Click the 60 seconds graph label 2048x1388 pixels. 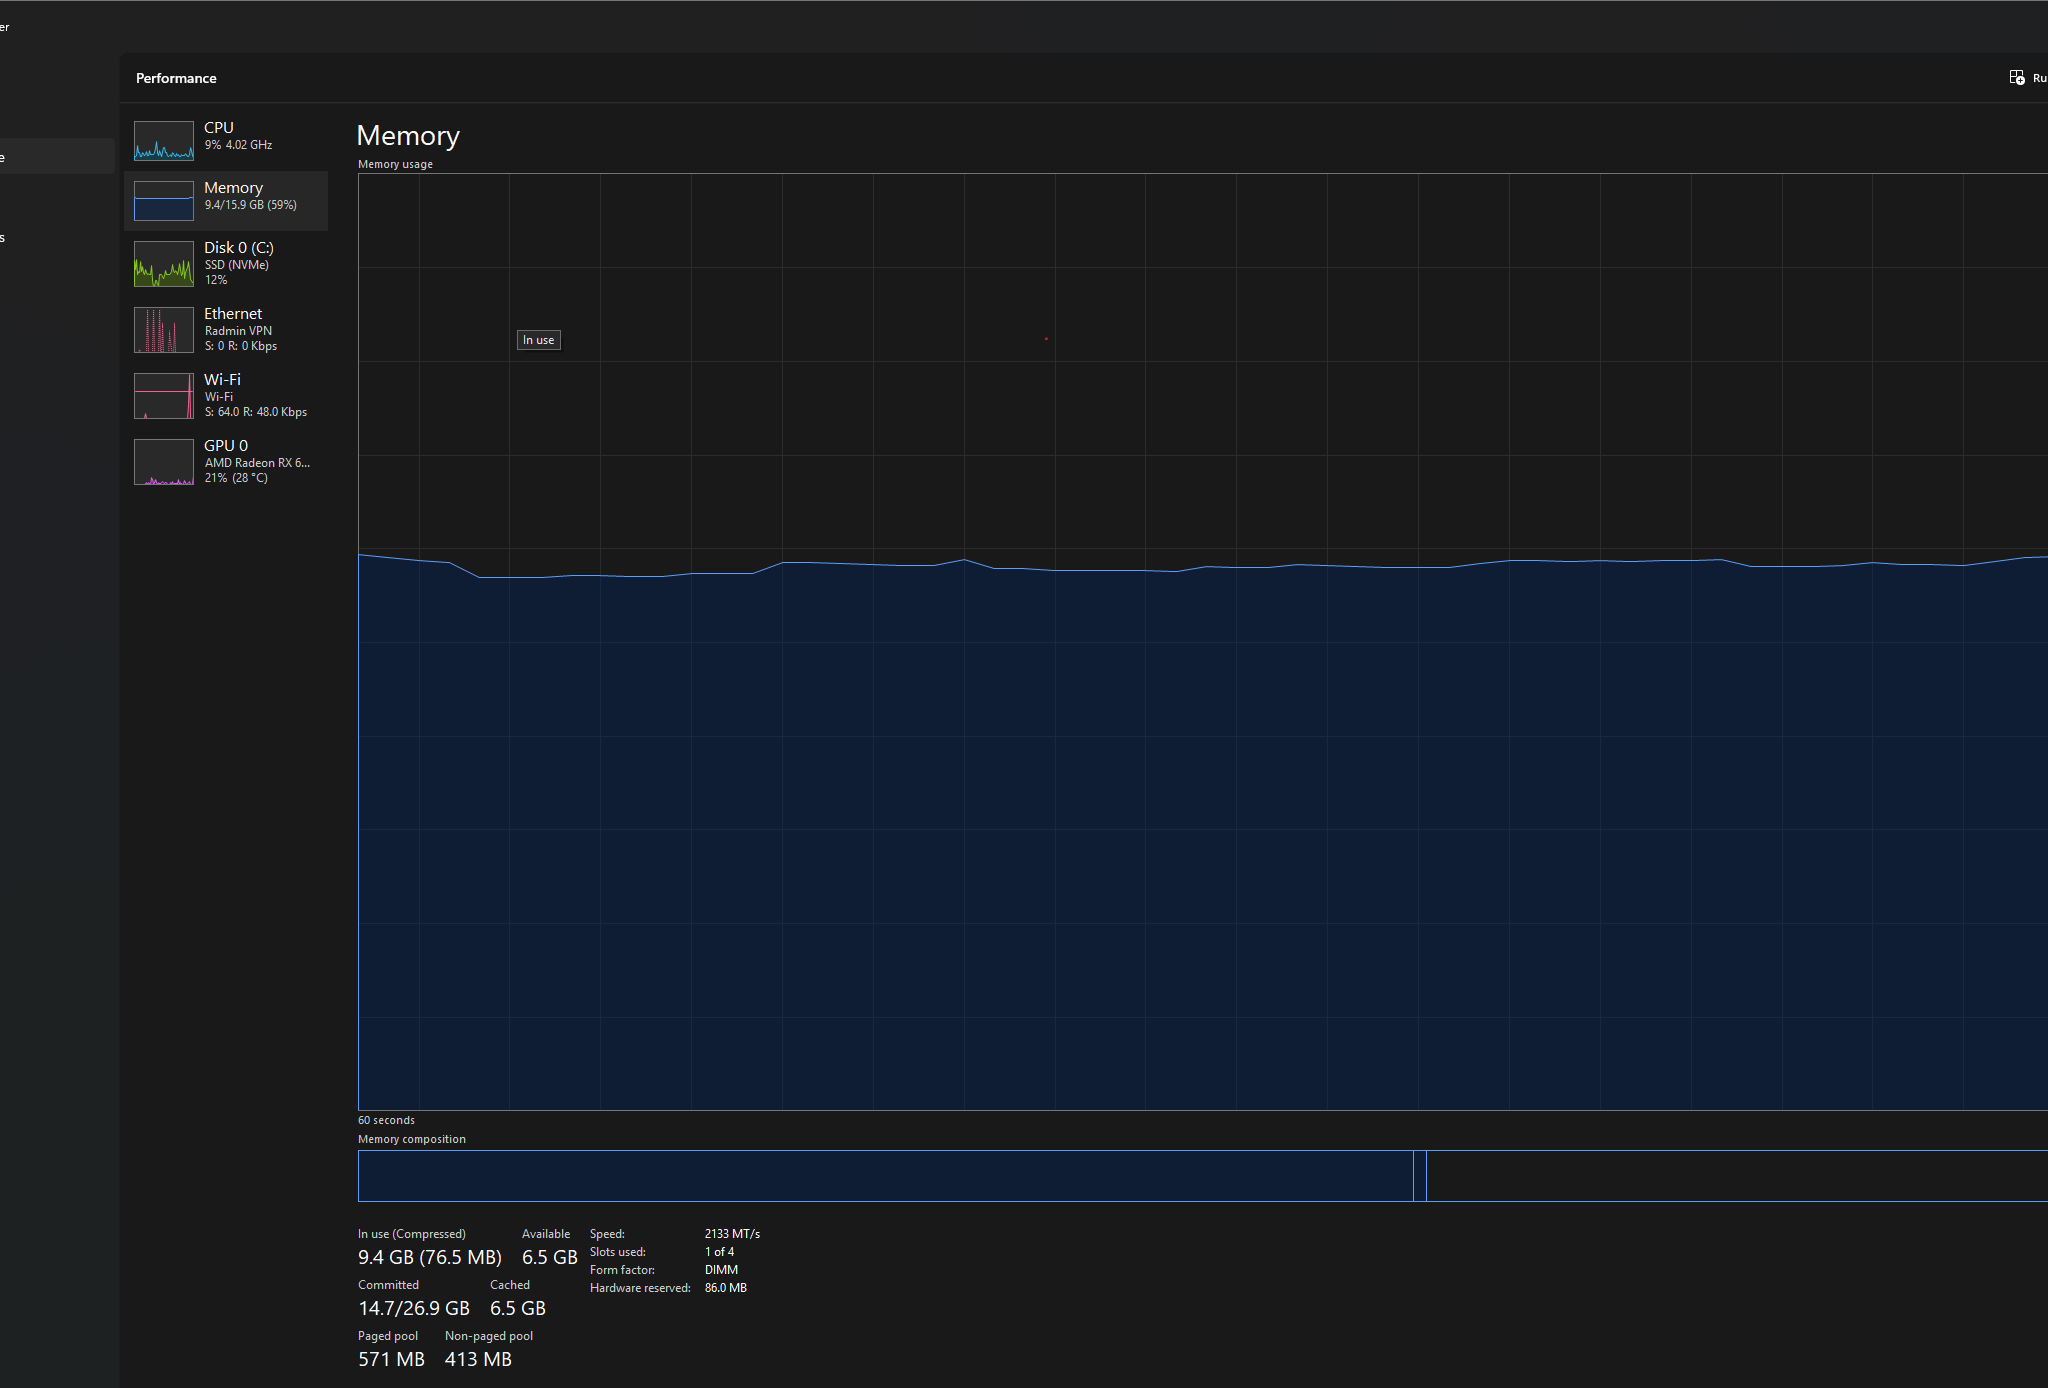click(386, 1120)
